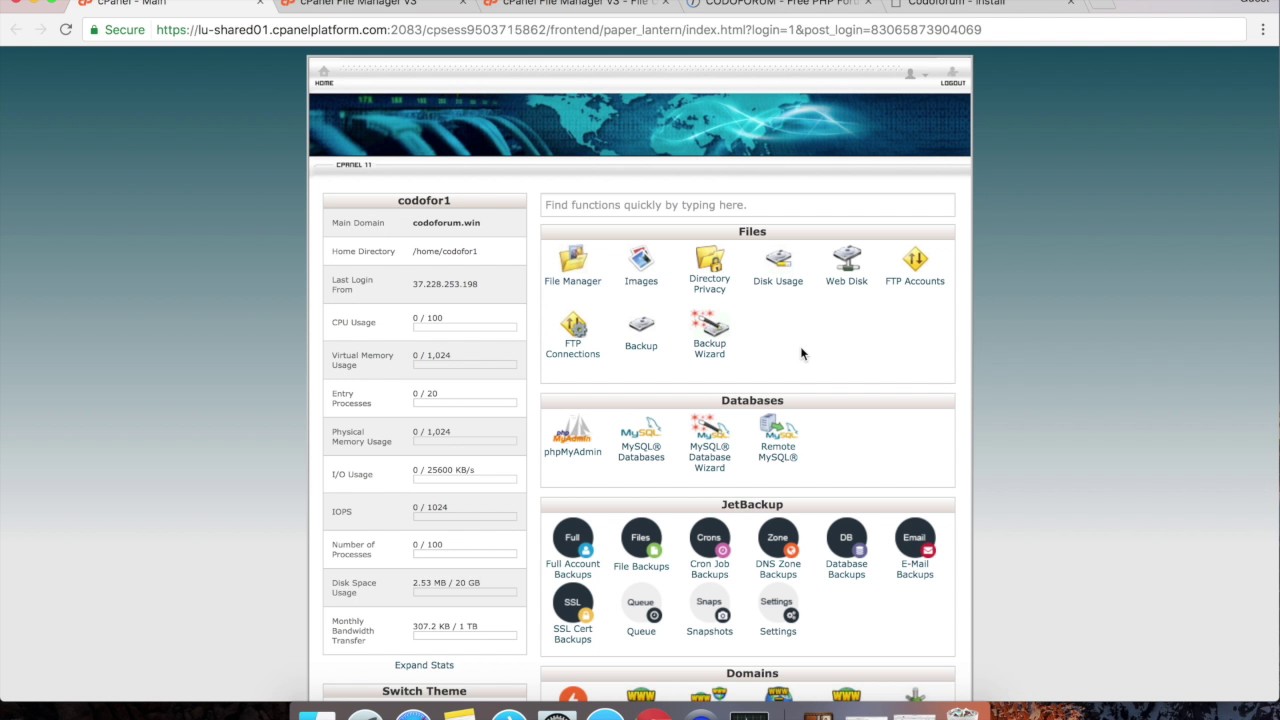Image resolution: width=1280 pixels, height=720 pixels.
Task: Click the Monthly Bandwidth Transfer bar
Action: 465,636
